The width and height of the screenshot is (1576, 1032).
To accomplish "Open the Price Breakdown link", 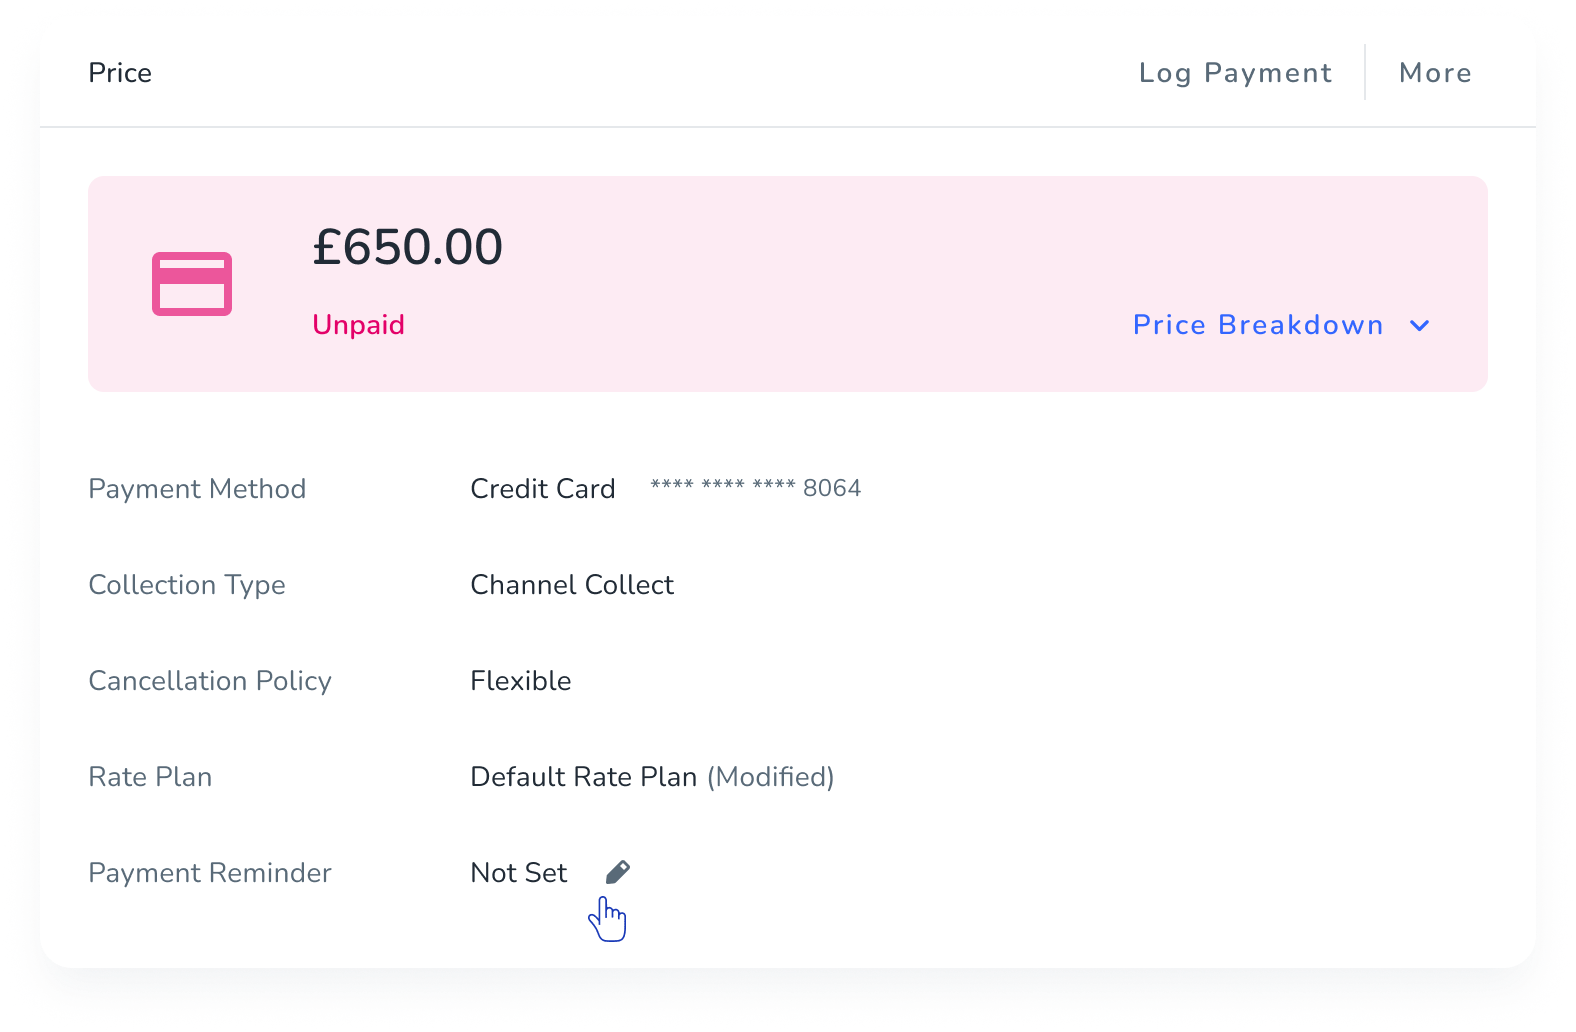I will click(x=1258, y=325).
